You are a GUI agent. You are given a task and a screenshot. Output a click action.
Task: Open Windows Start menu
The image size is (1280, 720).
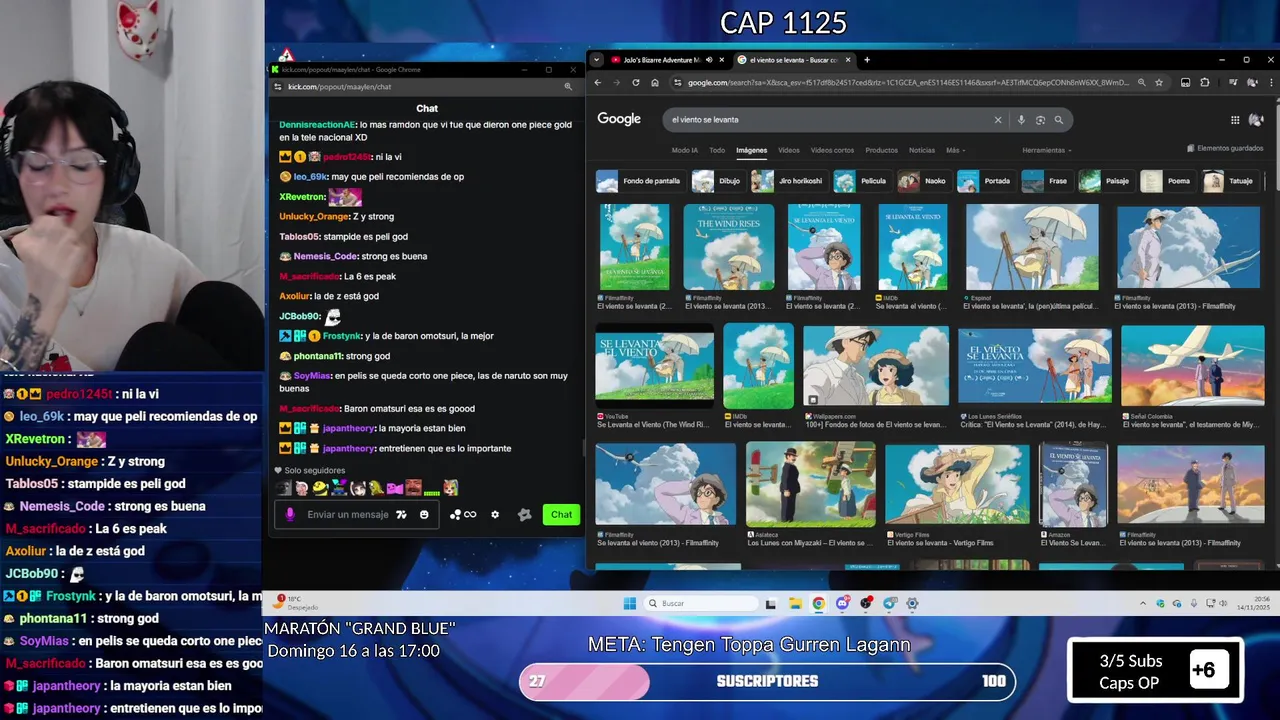point(629,603)
